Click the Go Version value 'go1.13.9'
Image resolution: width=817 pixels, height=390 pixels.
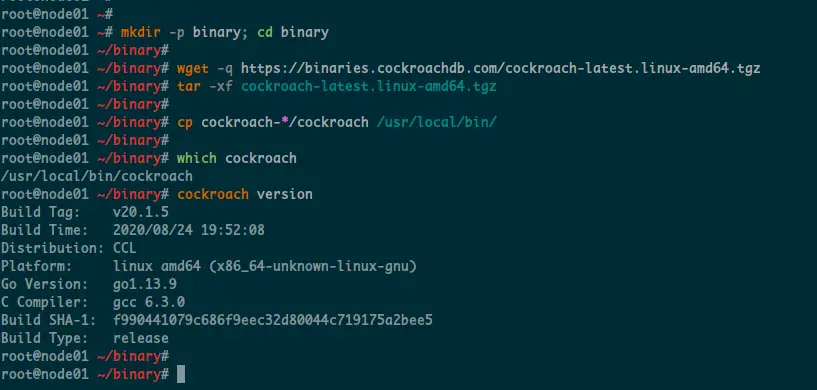145,285
